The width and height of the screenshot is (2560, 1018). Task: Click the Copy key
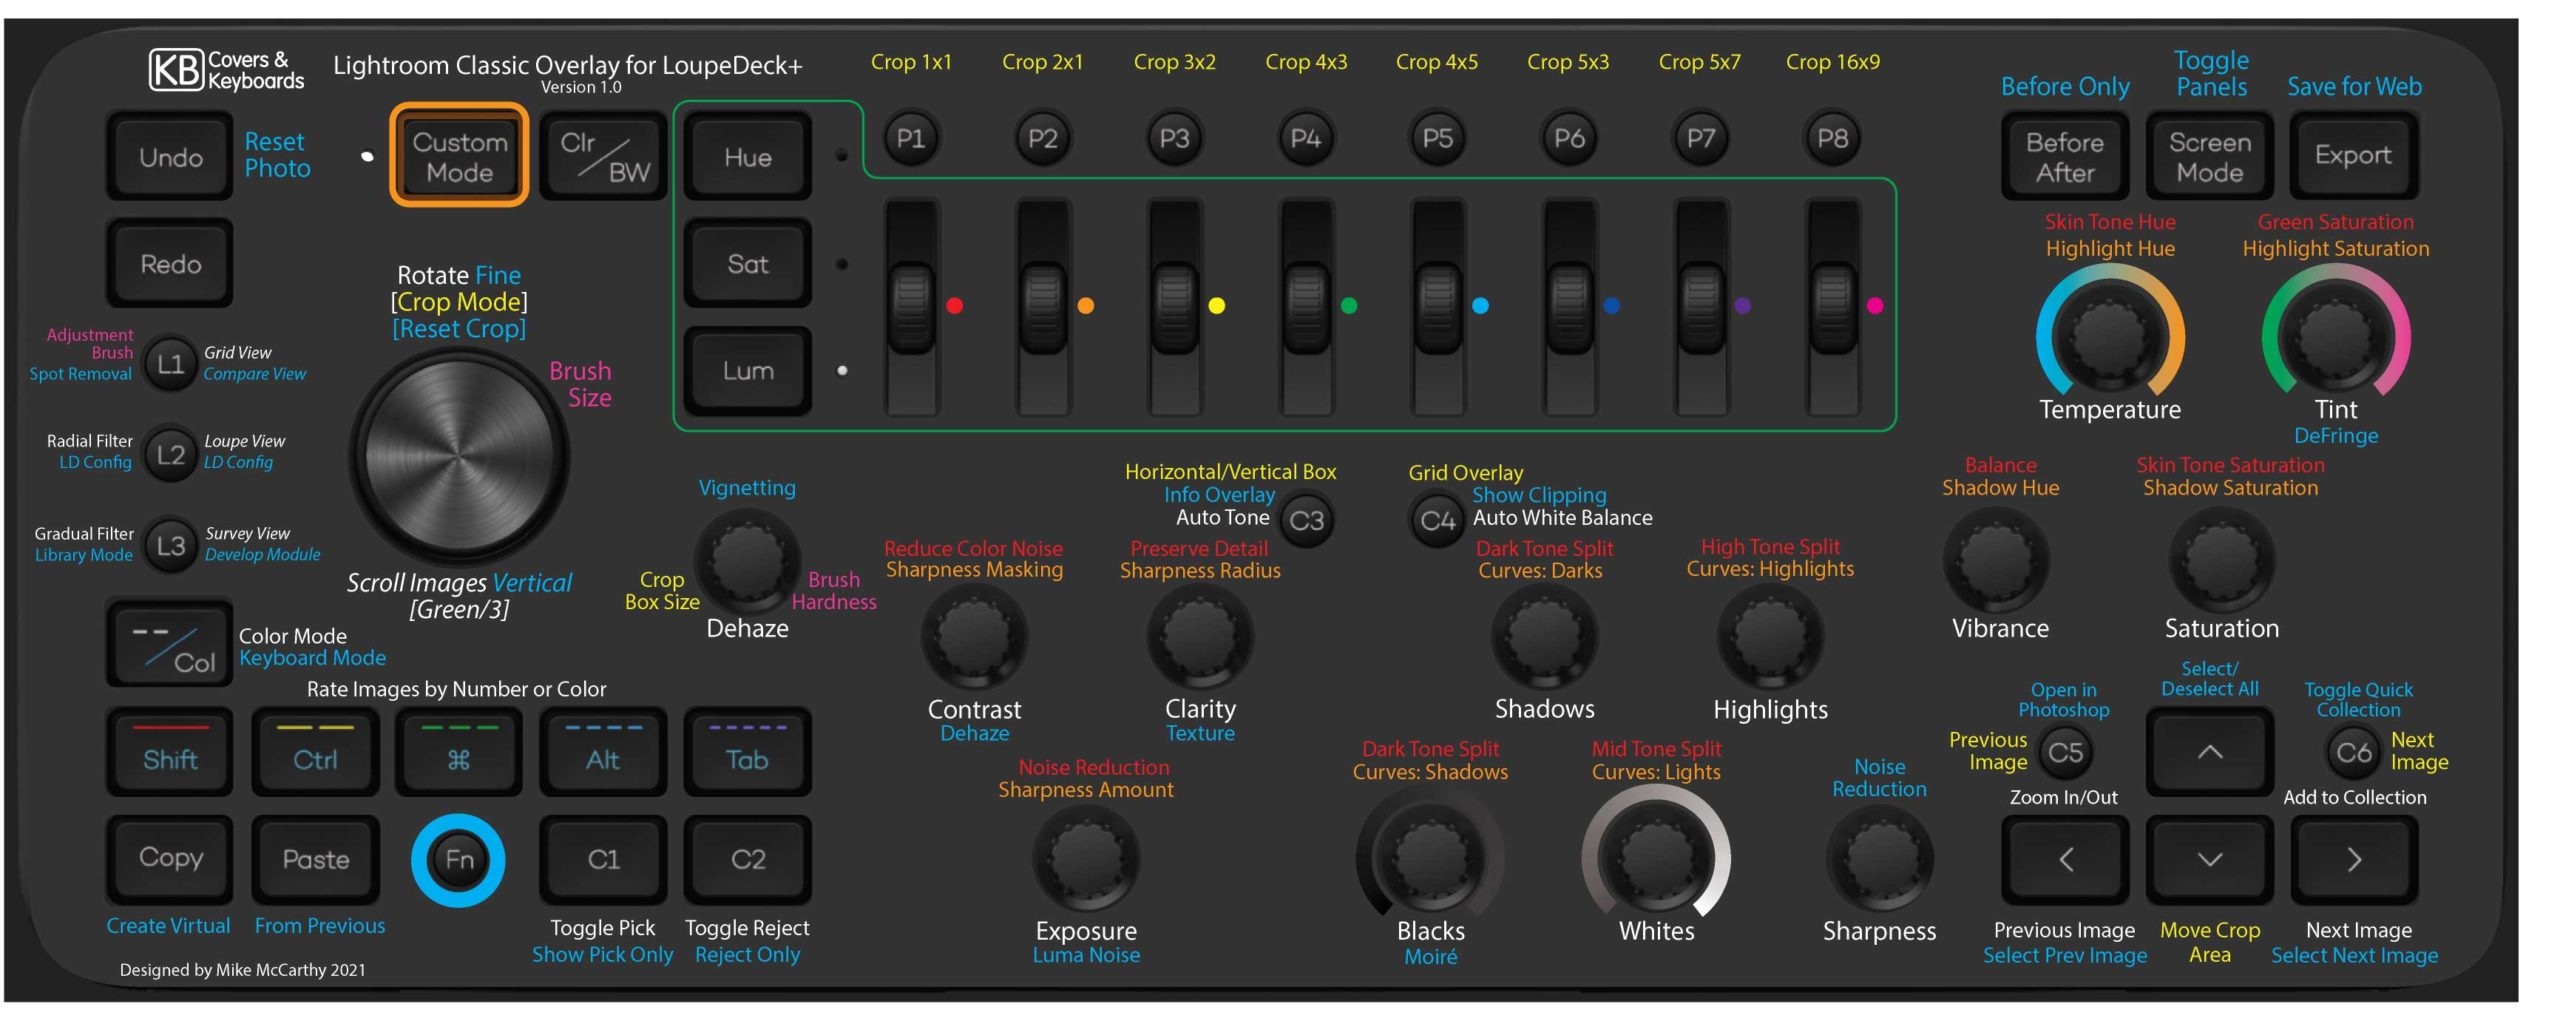pos(170,859)
